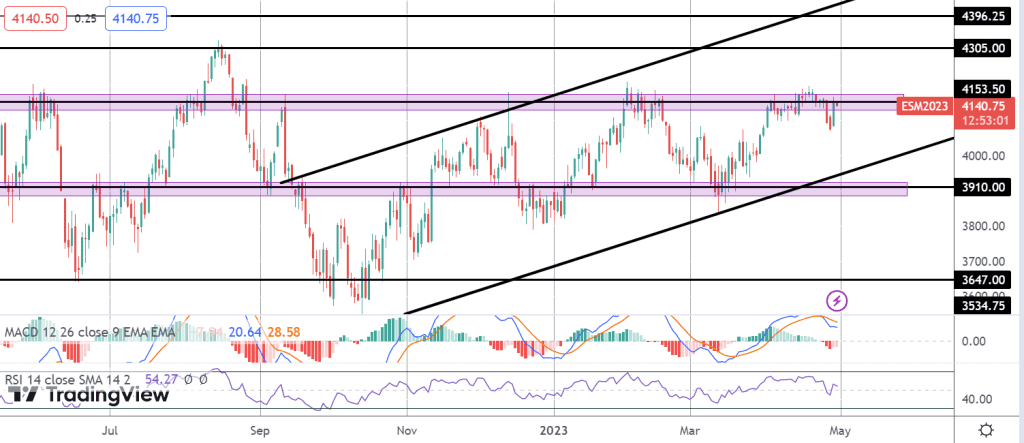The width and height of the screenshot is (1024, 443).
Task: Select the RSI indicator legend
Action: pos(72,380)
